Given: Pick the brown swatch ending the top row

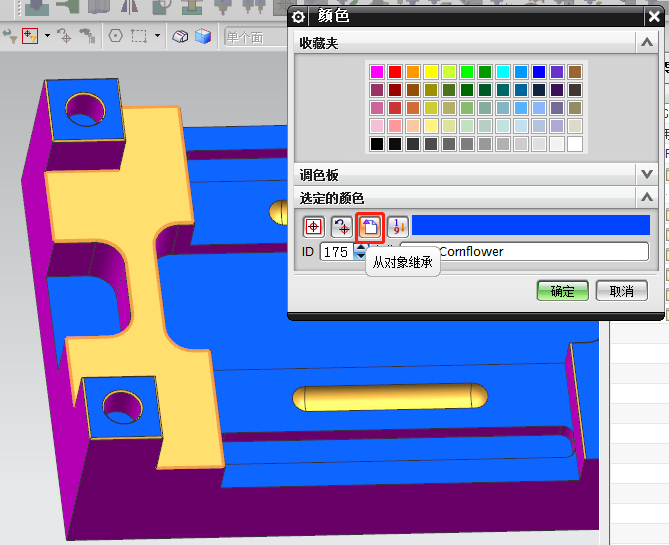Looking at the screenshot, I should click(575, 72).
